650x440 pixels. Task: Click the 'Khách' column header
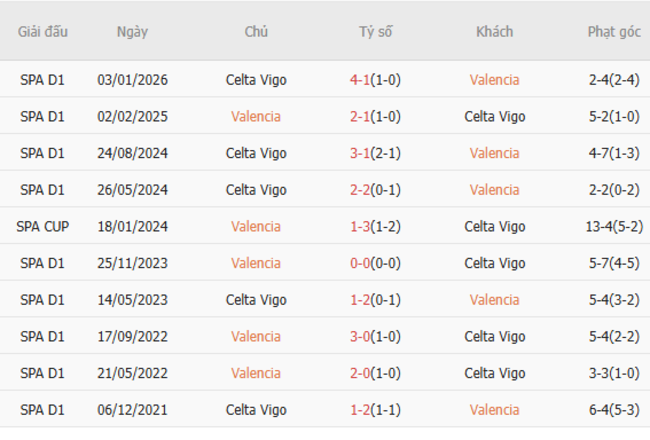494,32
